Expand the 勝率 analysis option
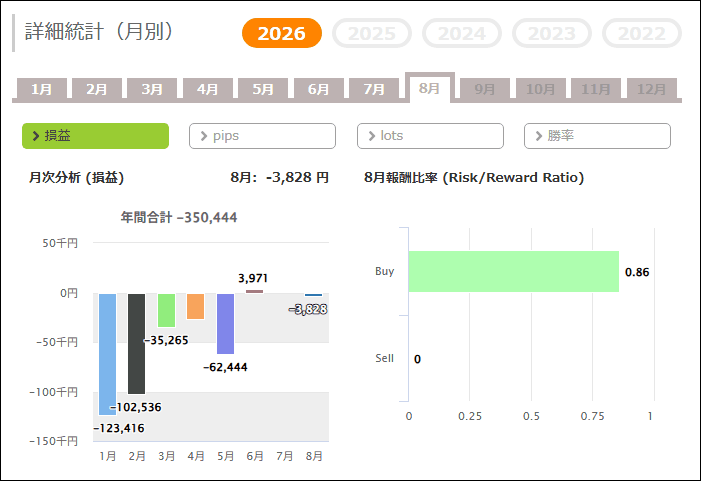Image resolution: width=701 pixels, height=481 pixels. pos(597,136)
